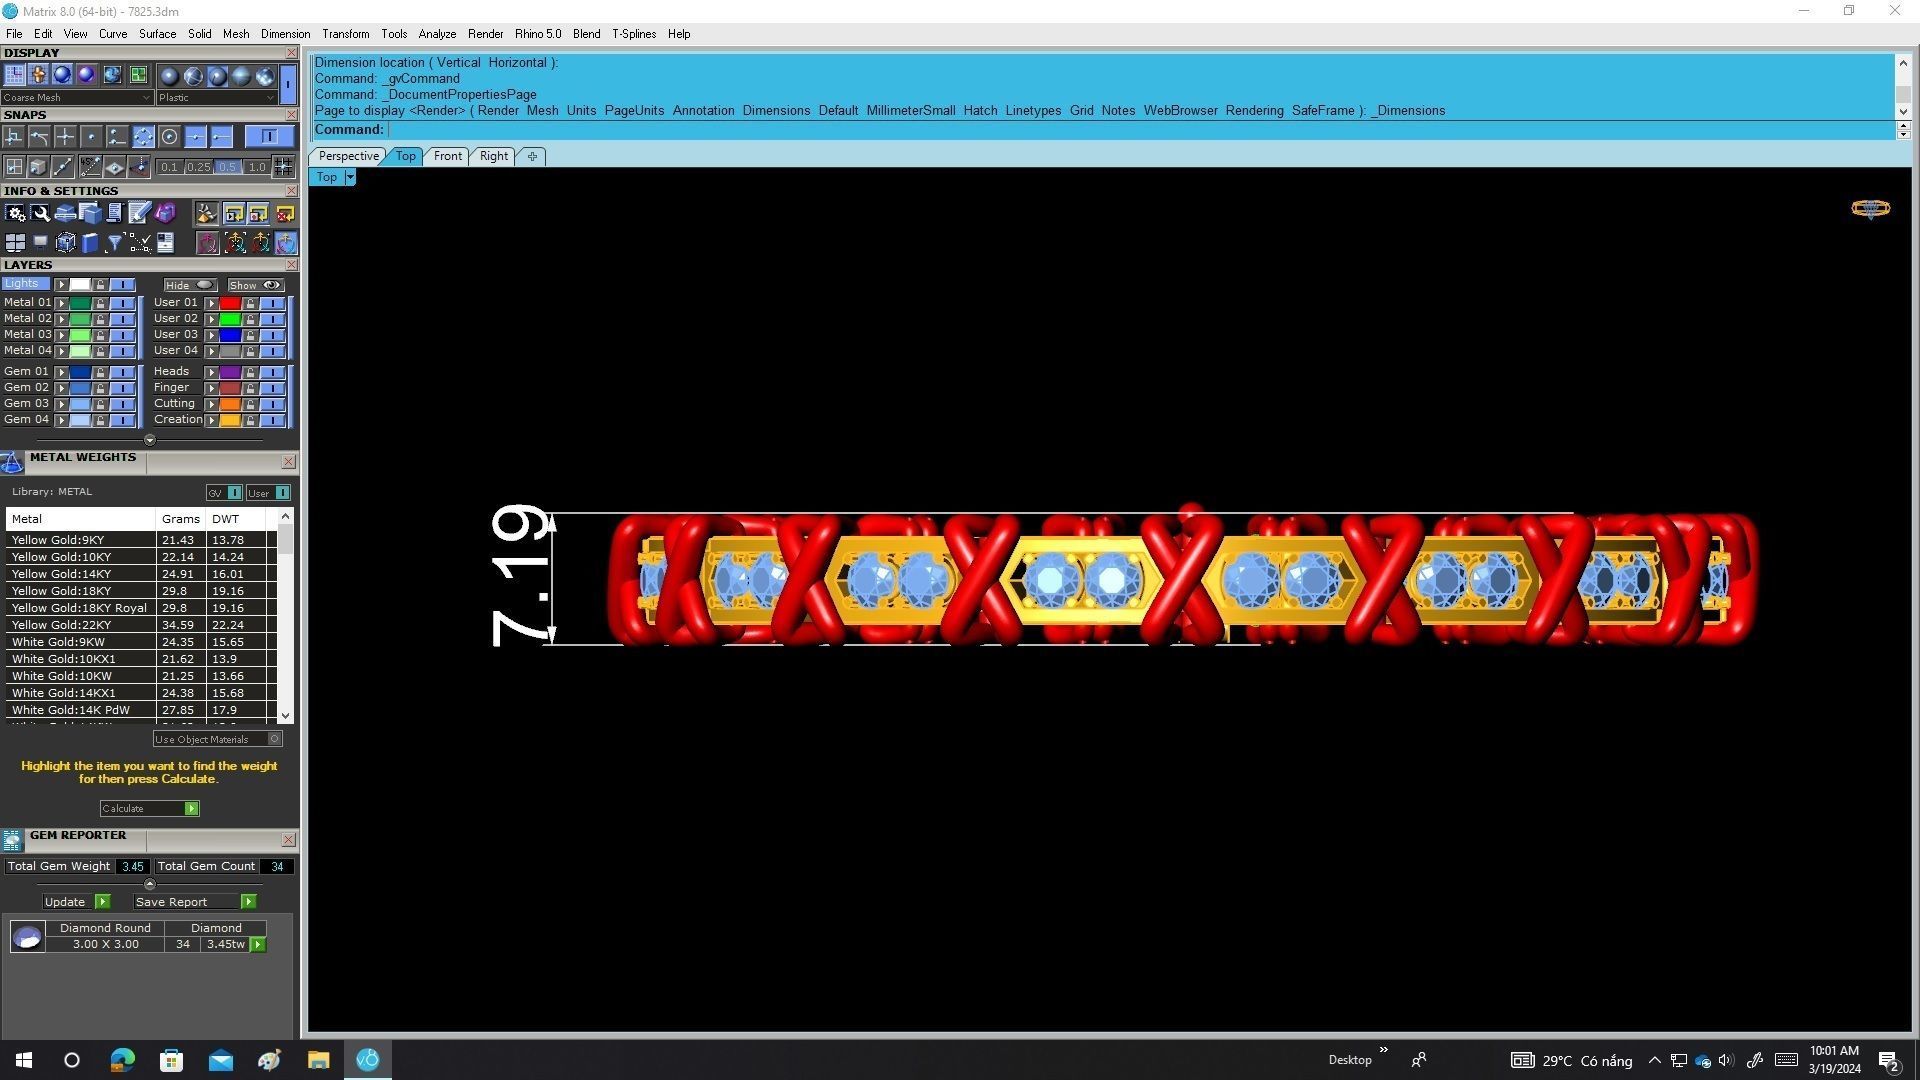Open the T-Splines menu
1920x1080 pixels.
[633, 34]
